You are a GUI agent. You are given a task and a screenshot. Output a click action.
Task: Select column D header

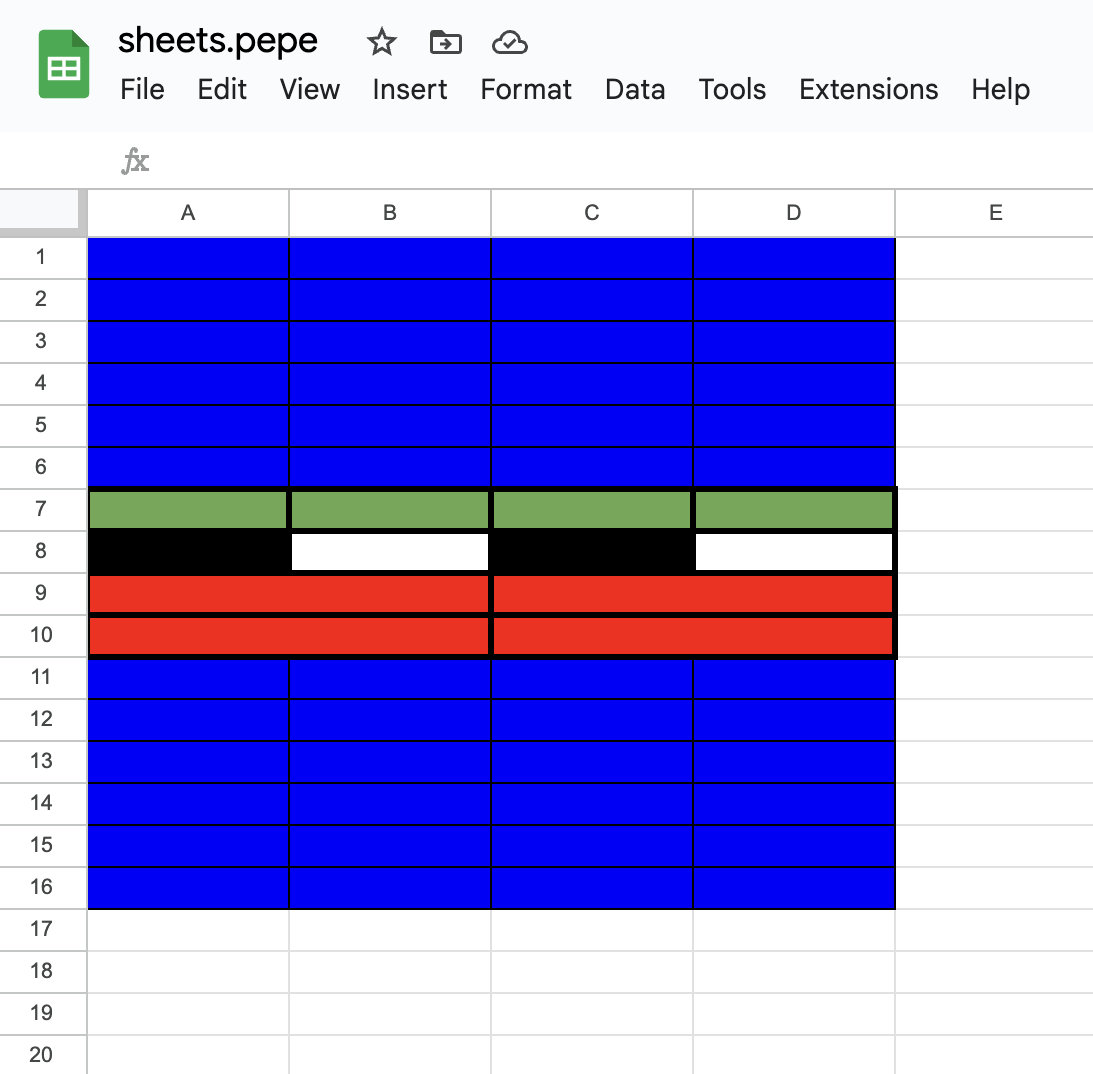coord(794,213)
